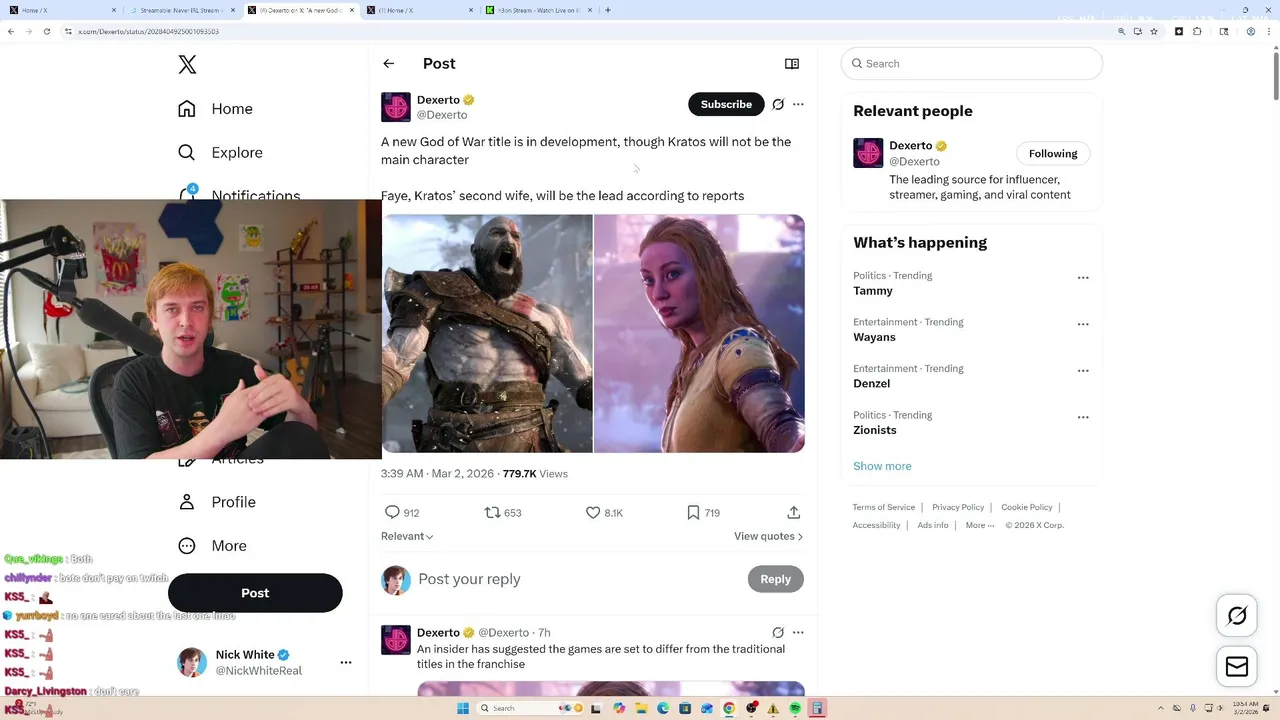Click browser back arrow
The width and height of the screenshot is (1280, 720).
[x=11, y=31]
